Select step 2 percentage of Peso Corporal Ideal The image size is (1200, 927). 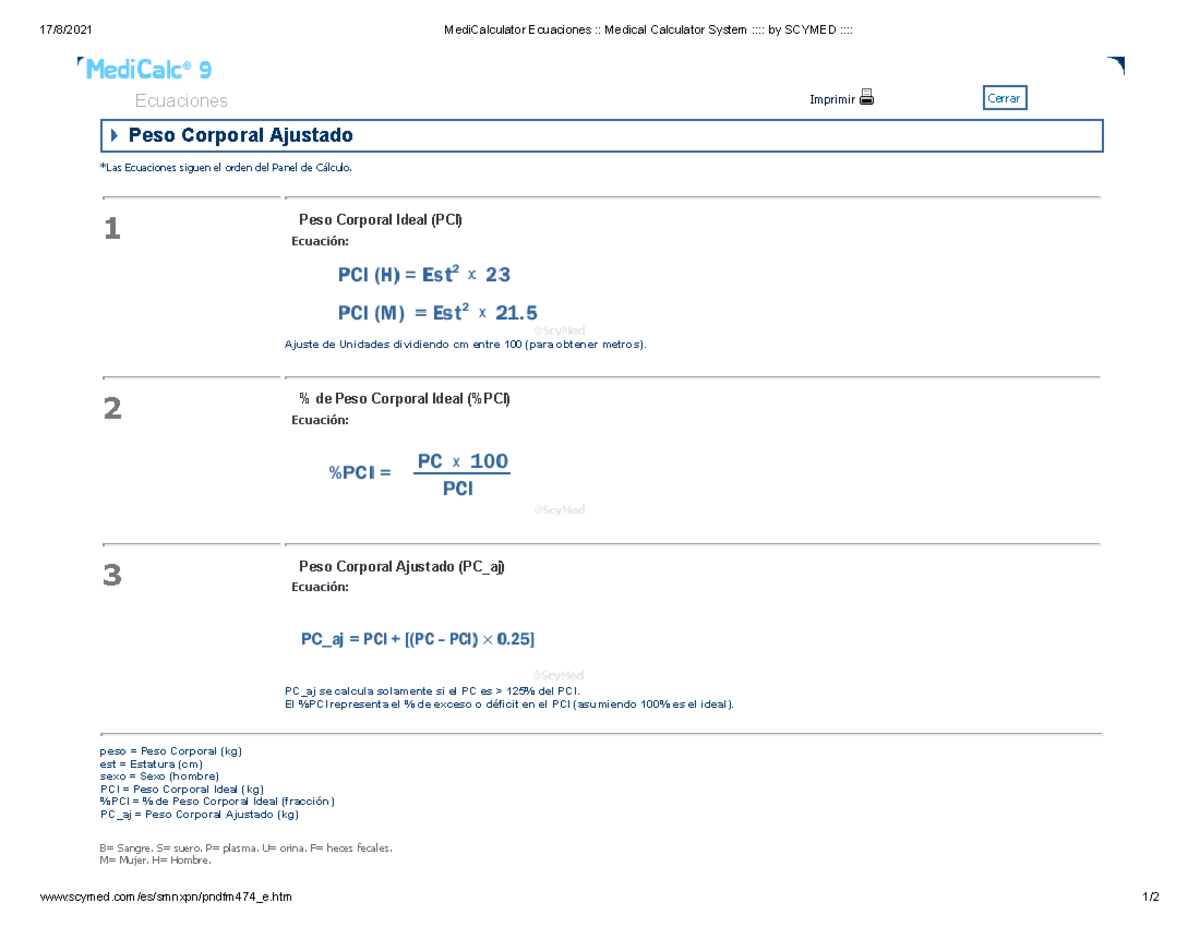(x=404, y=398)
